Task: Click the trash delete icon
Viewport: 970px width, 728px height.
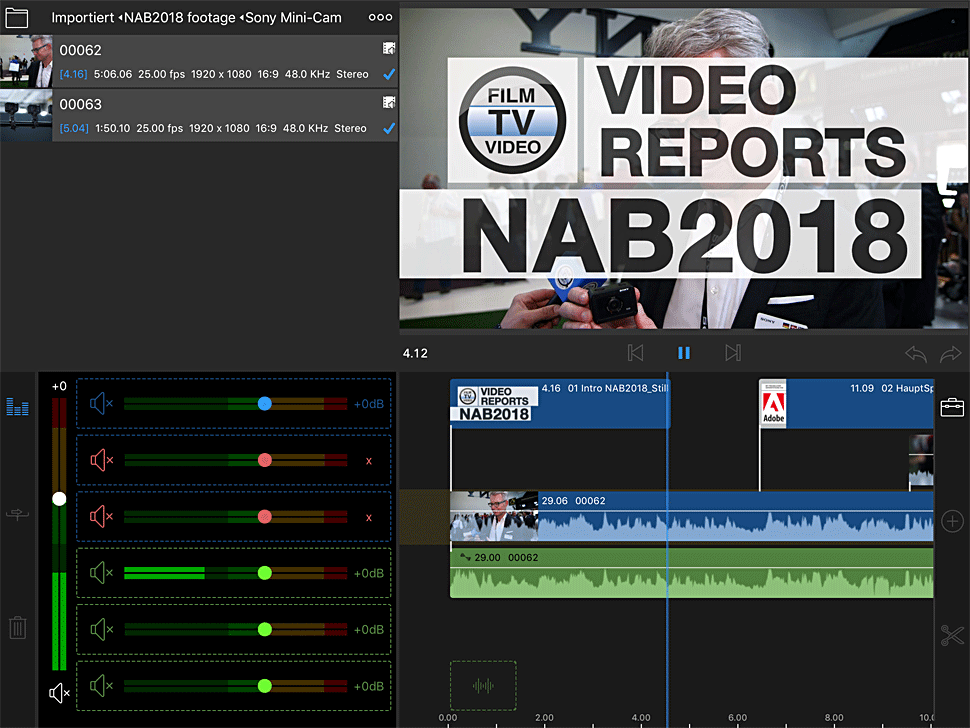Action: coord(17,627)
